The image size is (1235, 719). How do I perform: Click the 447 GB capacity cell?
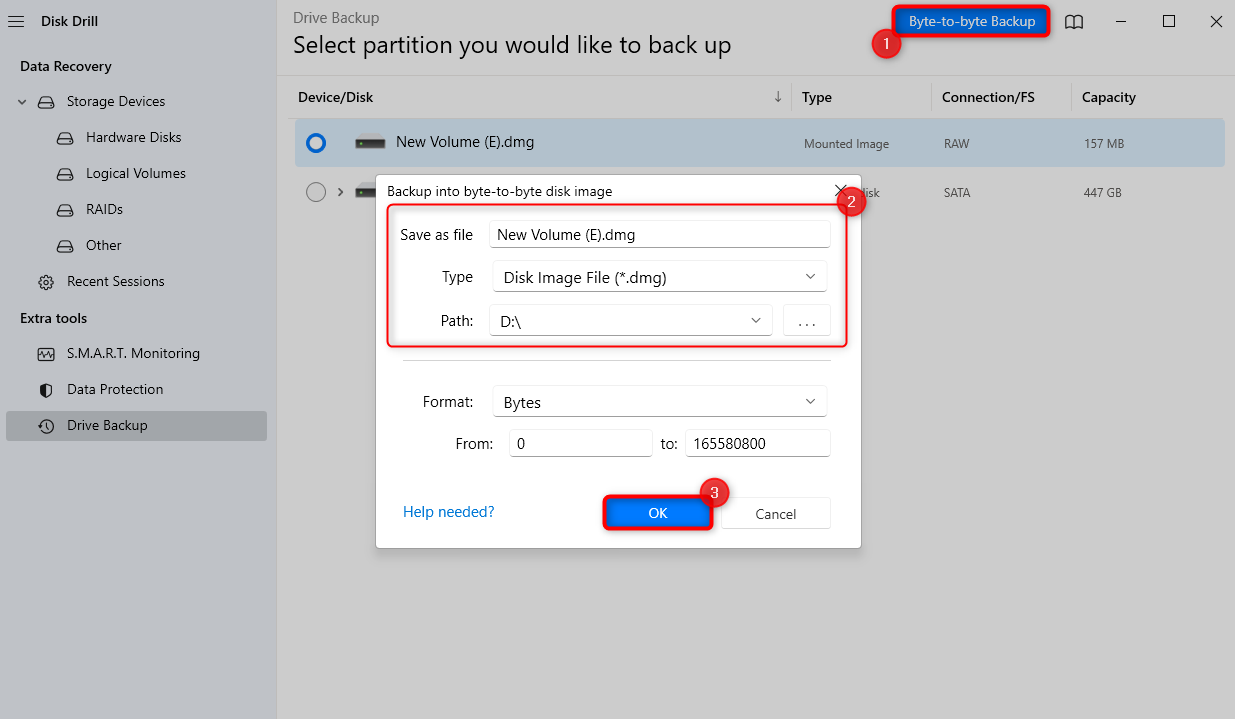(x=1104, y=192)
